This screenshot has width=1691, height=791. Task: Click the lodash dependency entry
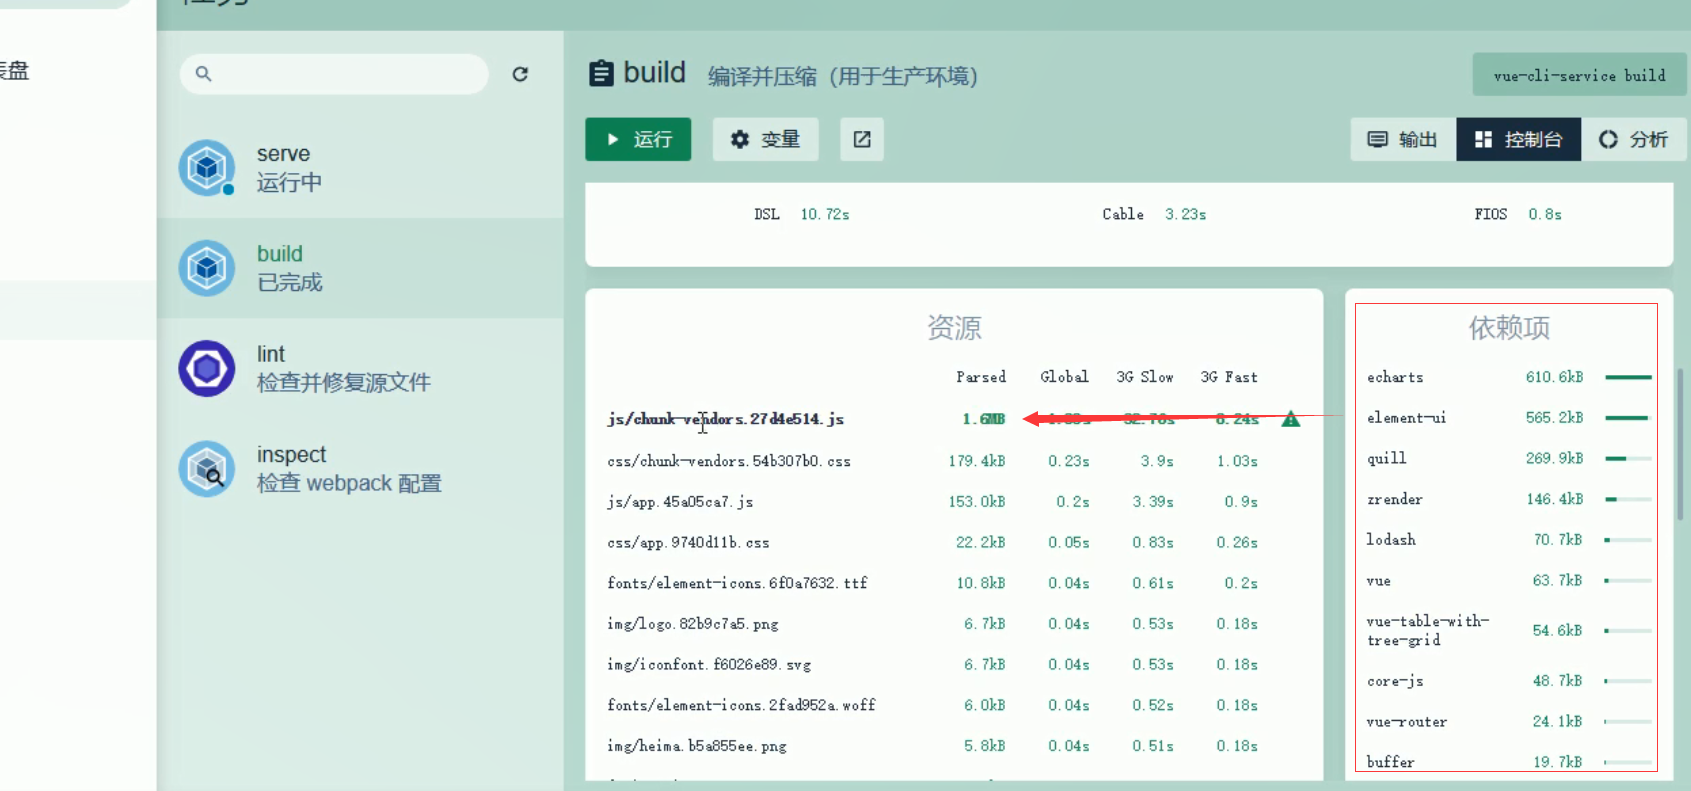[x=1391, y=539]
